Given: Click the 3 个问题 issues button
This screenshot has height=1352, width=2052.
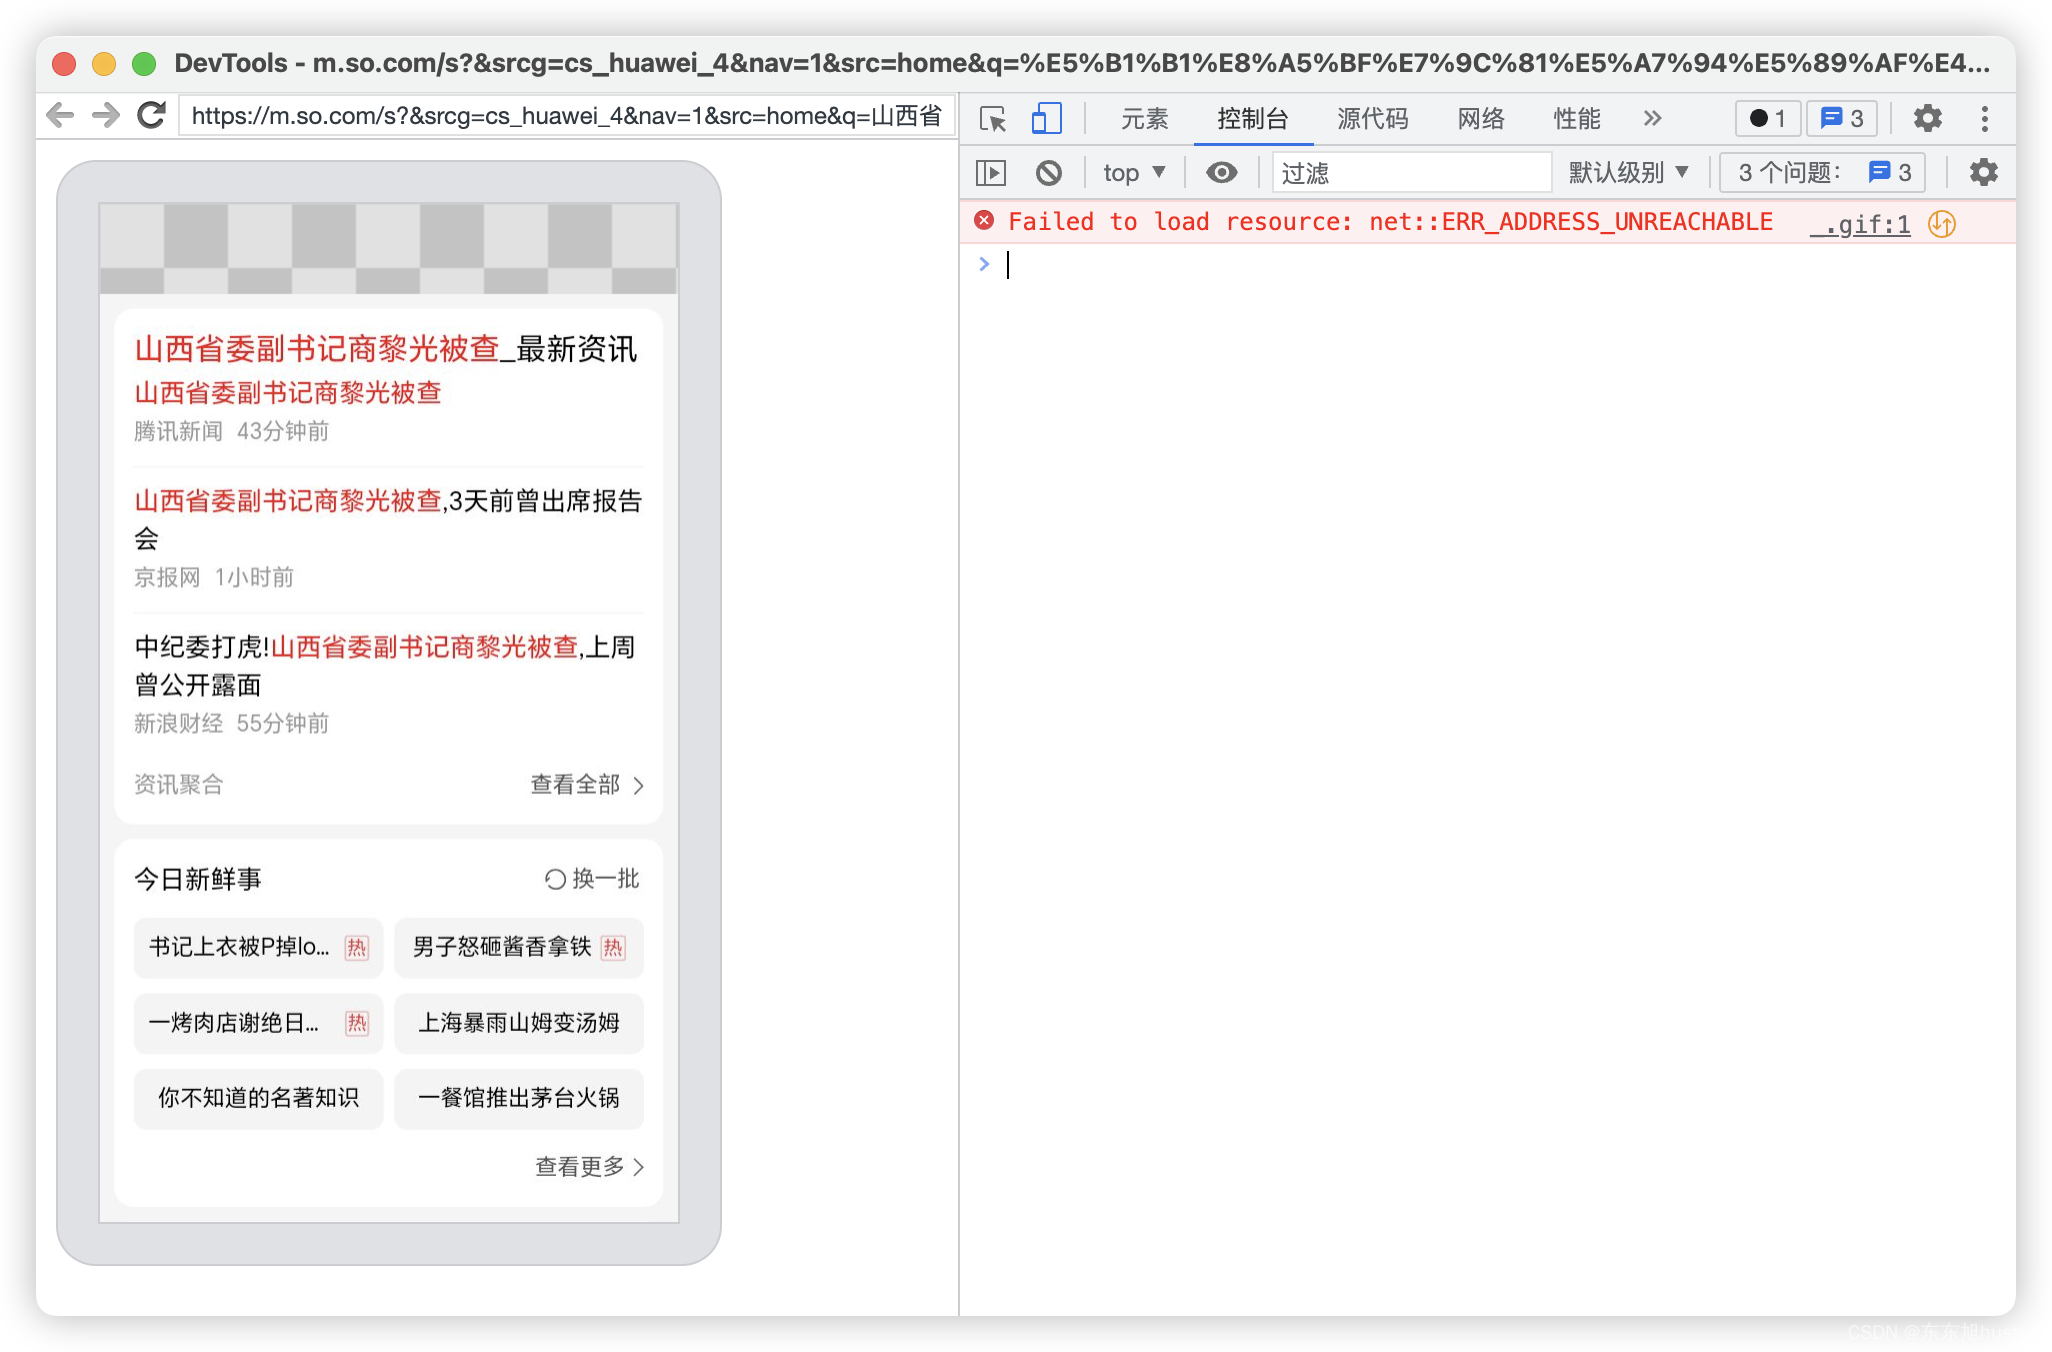Looking at the screenshot, I should [1822, 173].
